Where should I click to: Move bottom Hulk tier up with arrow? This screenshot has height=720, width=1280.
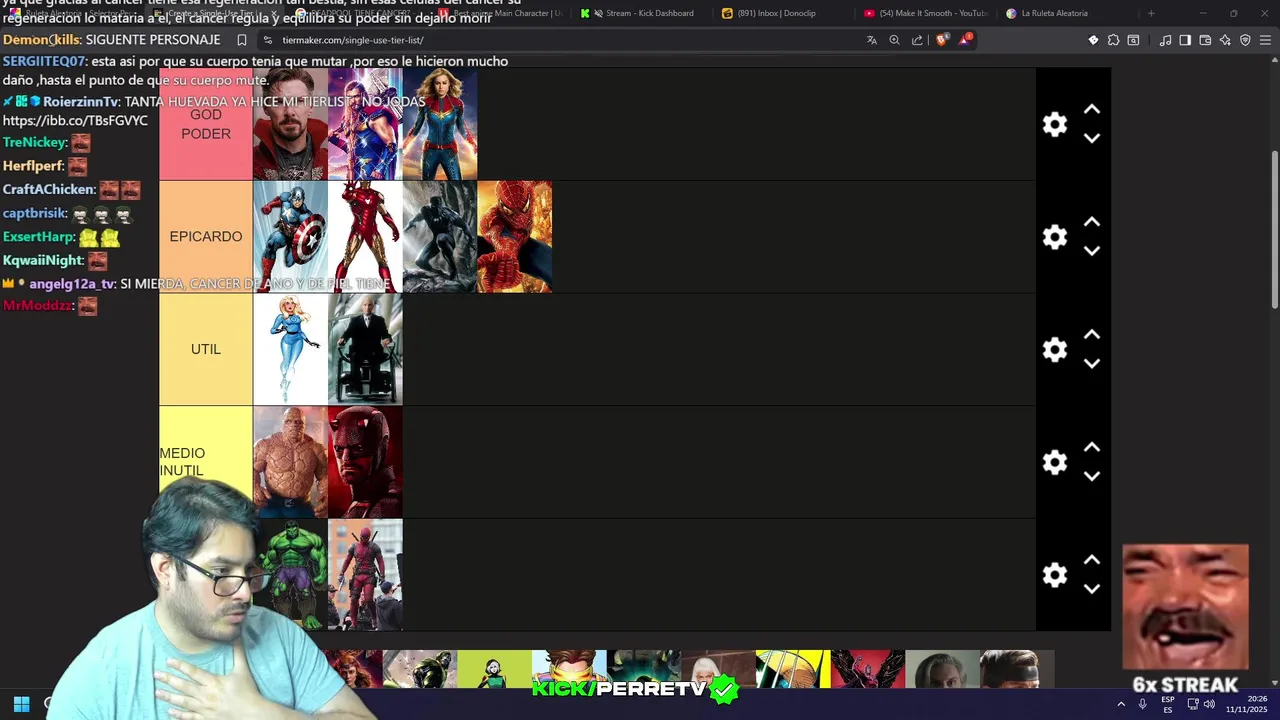tap(1092, 560)
